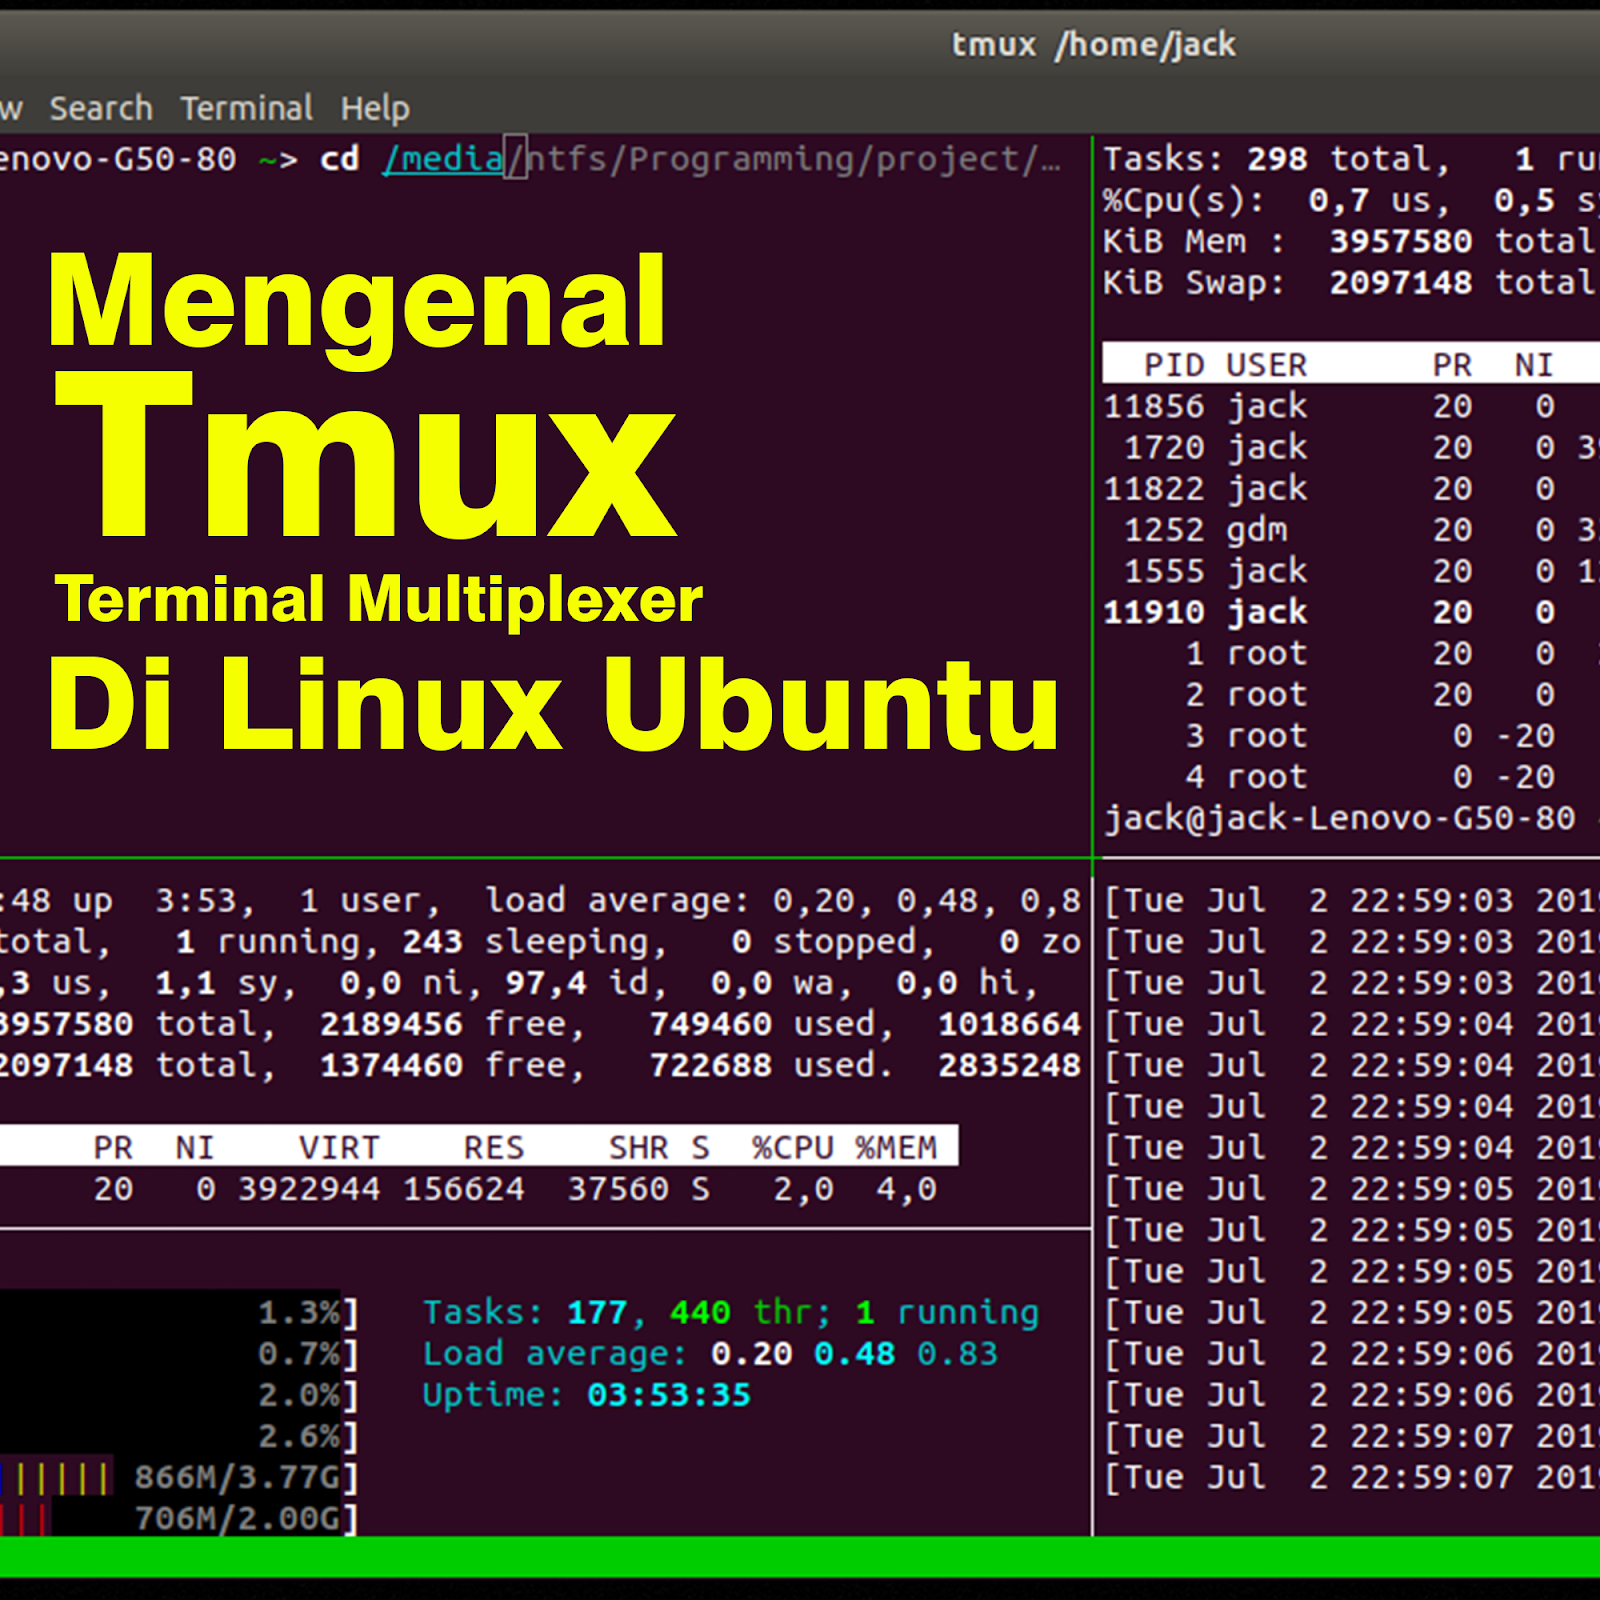
Task: Open the Help menu
Action: (x=374, y=107)
